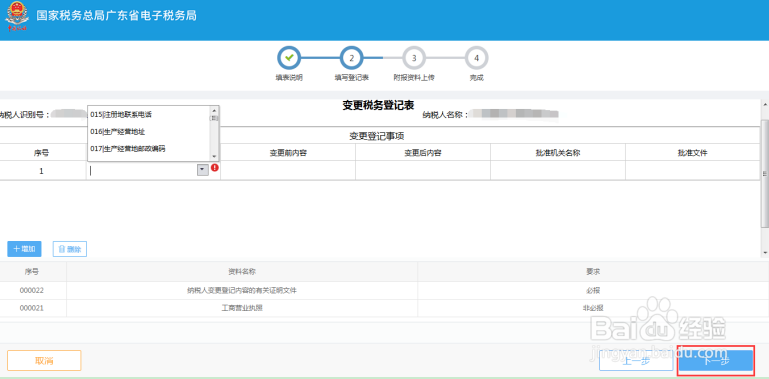The height and width of the screenshot is (379, 769).
Task: Click the 变更税务登记表 heading
Action: coord(378,105)
